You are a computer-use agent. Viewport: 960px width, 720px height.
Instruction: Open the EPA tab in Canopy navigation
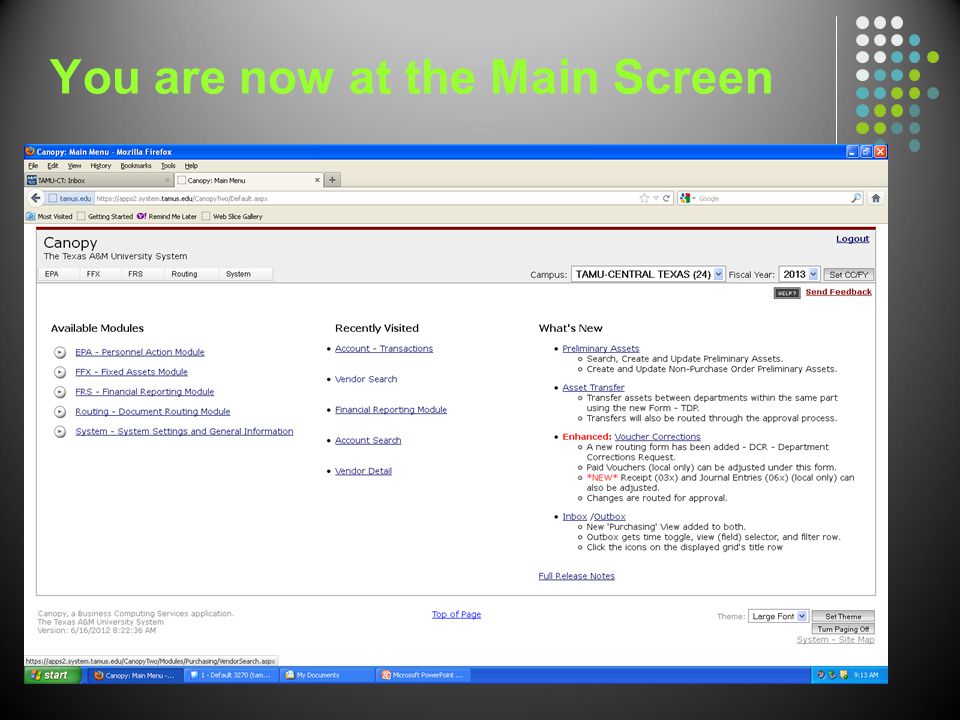[51, 274]
